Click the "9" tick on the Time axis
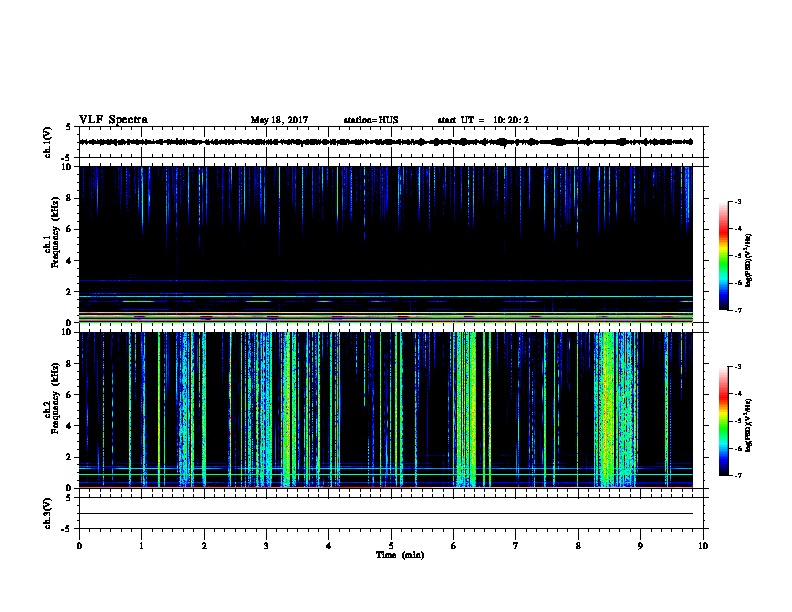 click(640, 546)
